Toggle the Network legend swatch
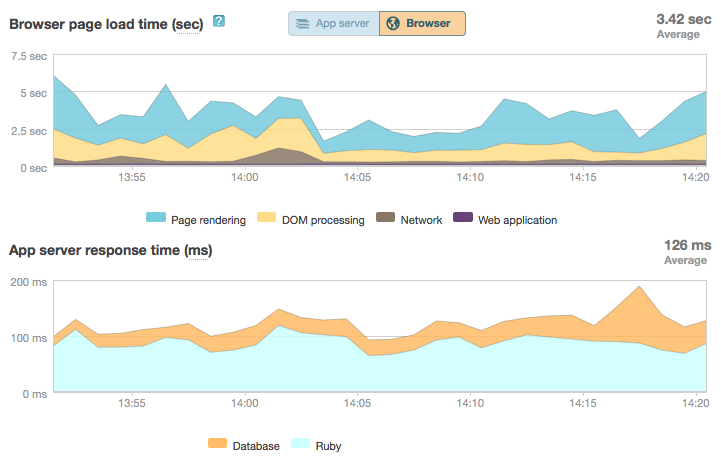 (x=385, y=218)
